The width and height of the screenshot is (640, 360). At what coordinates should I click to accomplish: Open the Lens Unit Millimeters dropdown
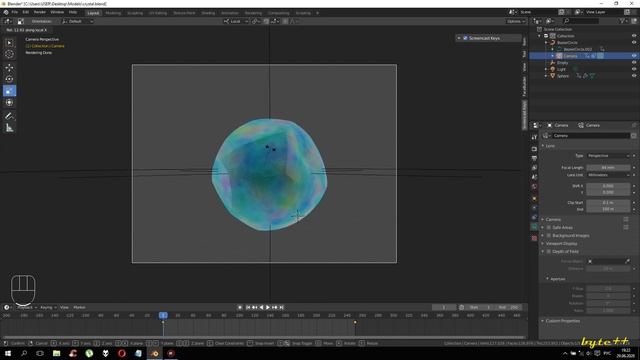[608, 175]
